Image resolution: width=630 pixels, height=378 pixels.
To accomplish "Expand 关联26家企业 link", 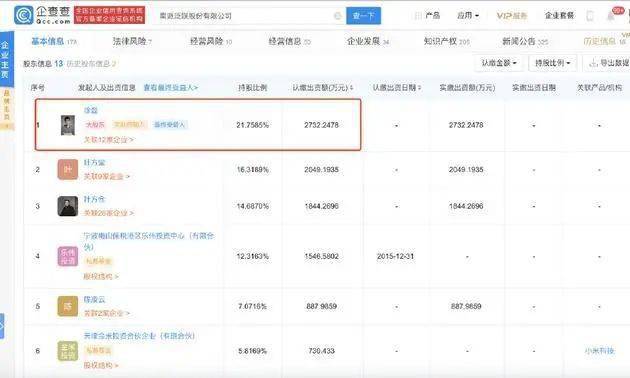I will coord(108,213).
